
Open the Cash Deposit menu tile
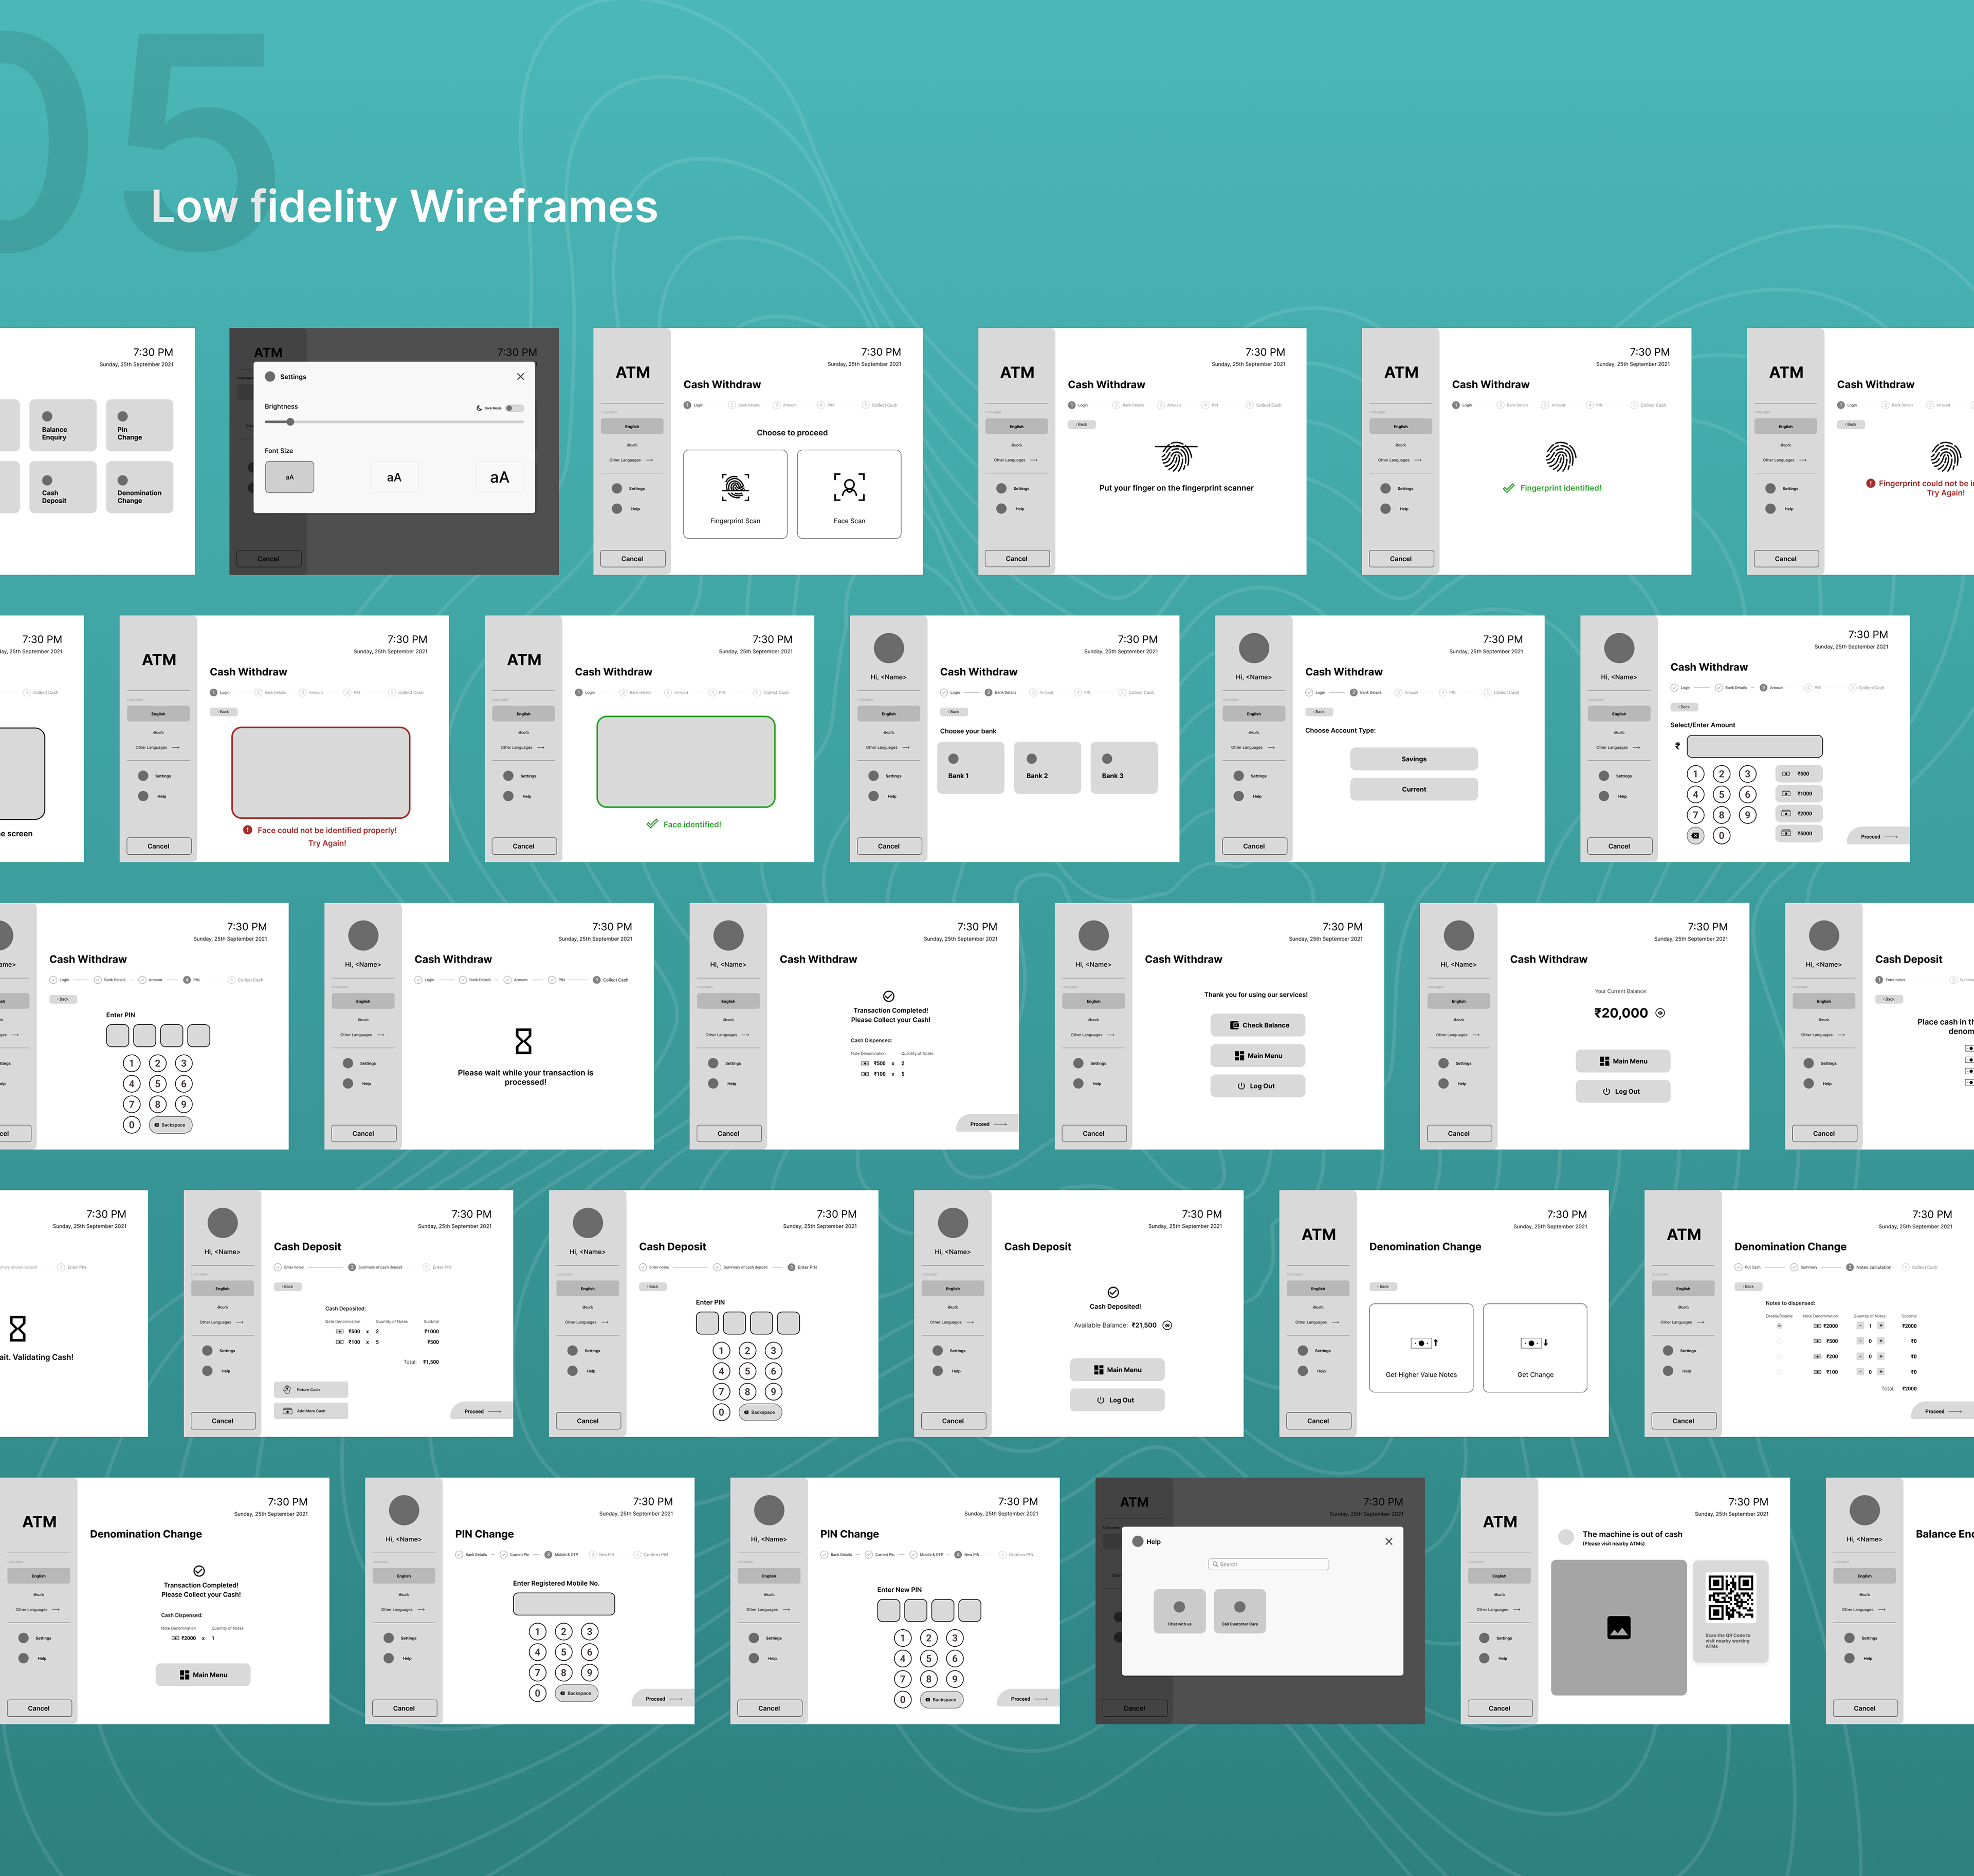(x=63, y=487)
